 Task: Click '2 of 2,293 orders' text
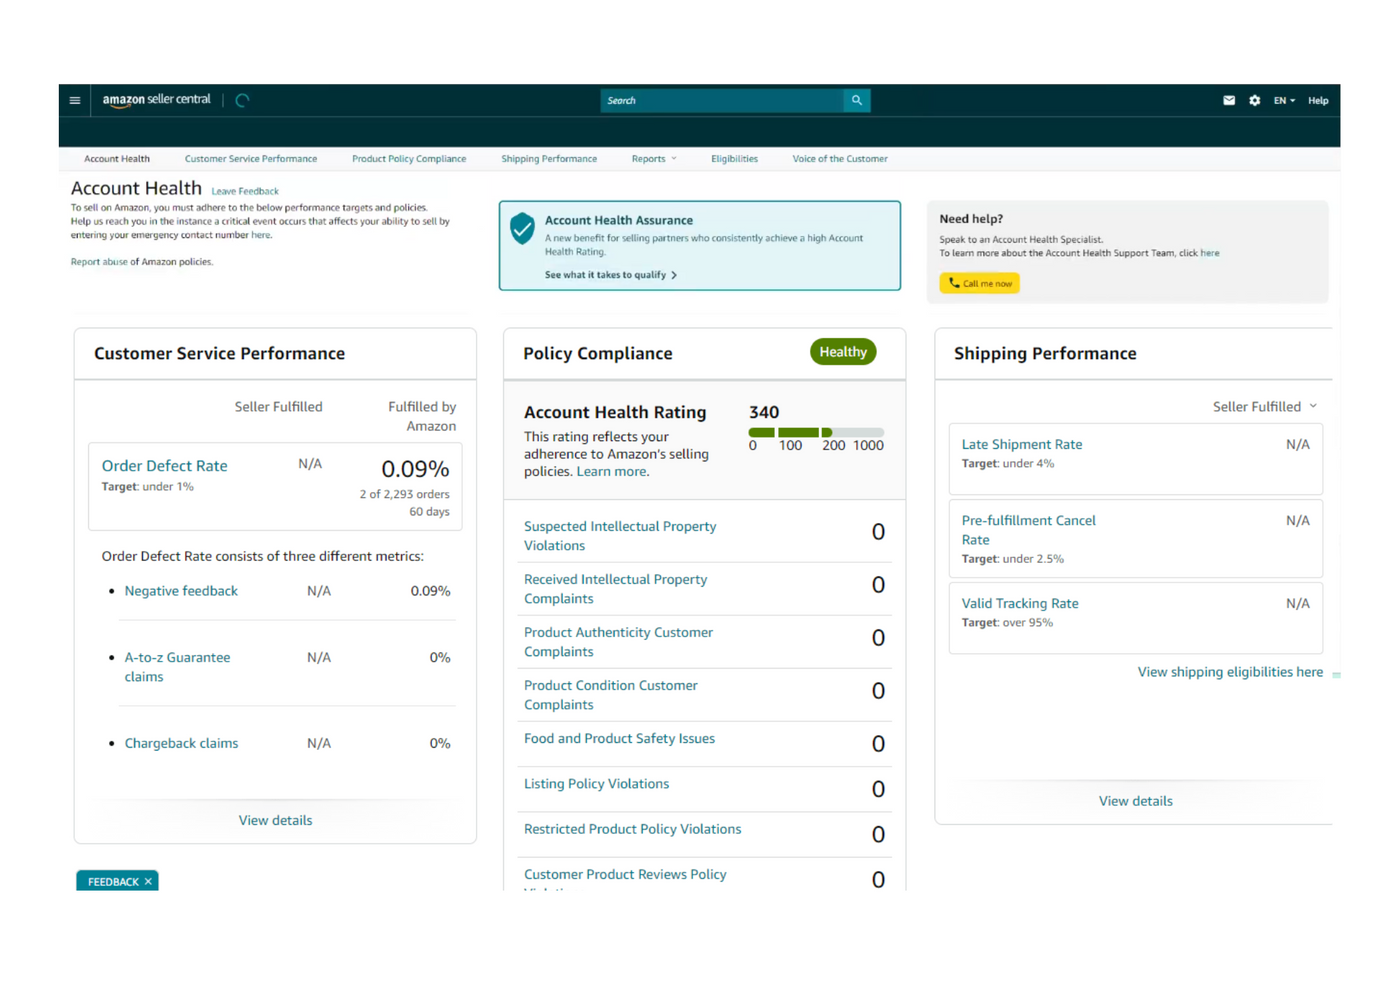click(x=404, y=494)
